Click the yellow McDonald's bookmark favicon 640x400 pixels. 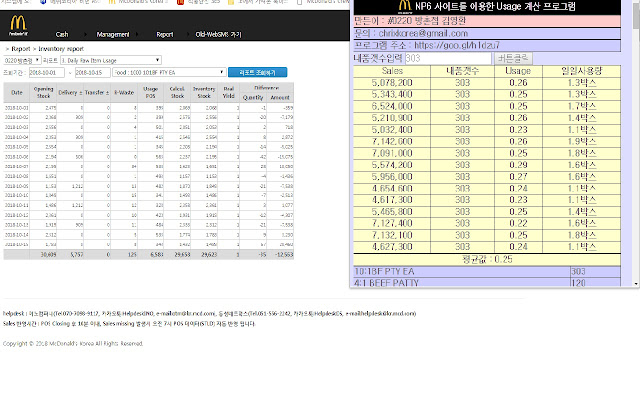coord(112,2)
